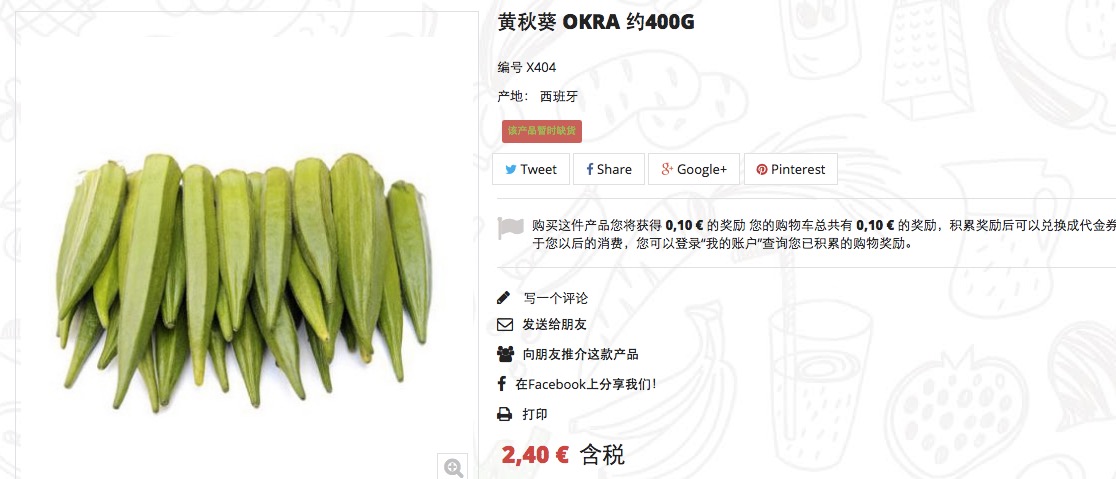Click the Tweet button

click(x=531, y=169)
